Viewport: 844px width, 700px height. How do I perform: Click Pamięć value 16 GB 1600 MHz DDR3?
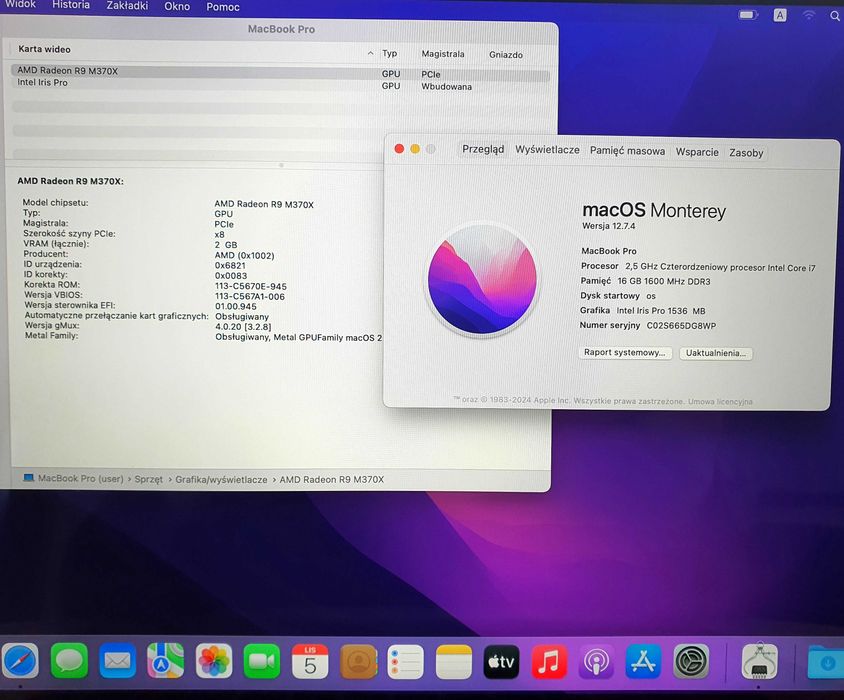(x=664, y=282)
